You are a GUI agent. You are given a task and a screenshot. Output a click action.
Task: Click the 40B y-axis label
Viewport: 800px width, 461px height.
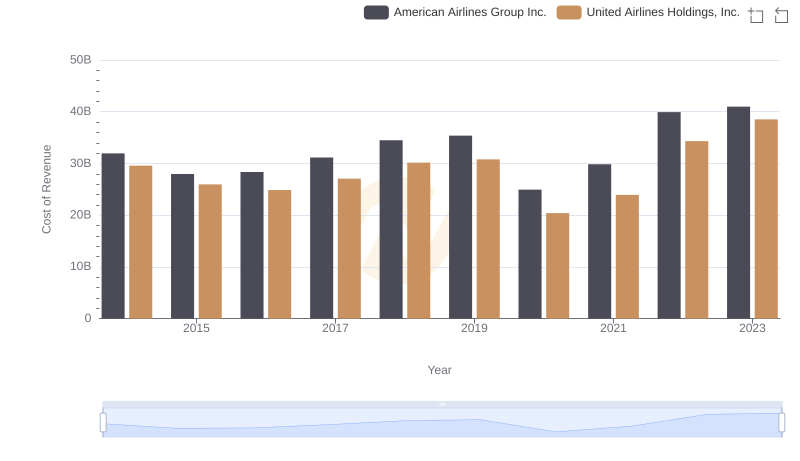pos(81,112)
